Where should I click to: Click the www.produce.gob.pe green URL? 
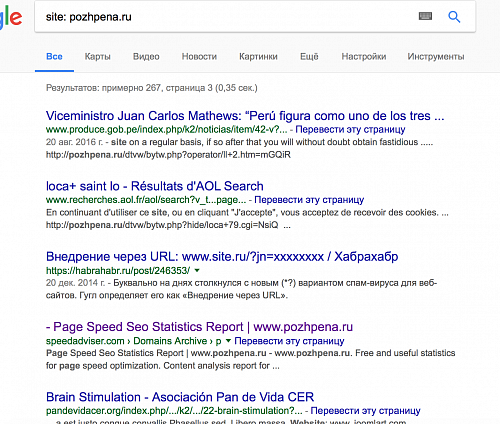pos(167,129)
